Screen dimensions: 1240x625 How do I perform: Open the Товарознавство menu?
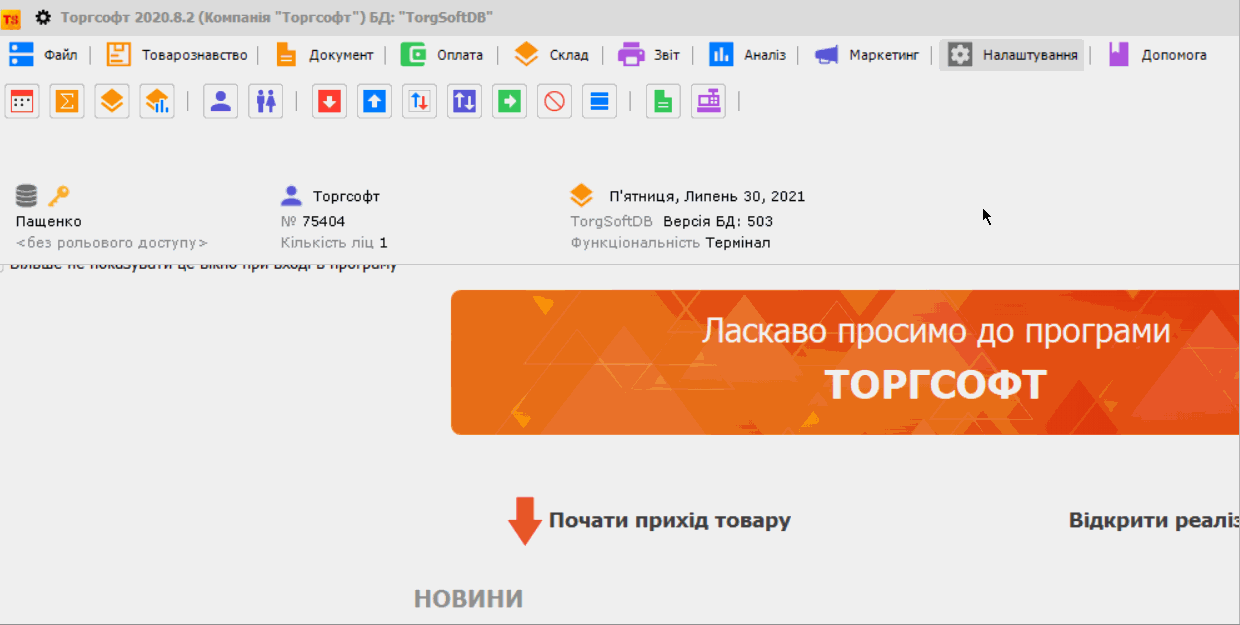click(x=178, y=55)
